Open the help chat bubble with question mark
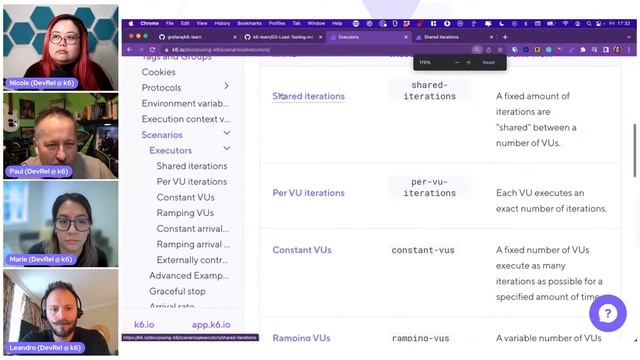The height and width of the screenshot is (360, 640). (x=608, y=313)
